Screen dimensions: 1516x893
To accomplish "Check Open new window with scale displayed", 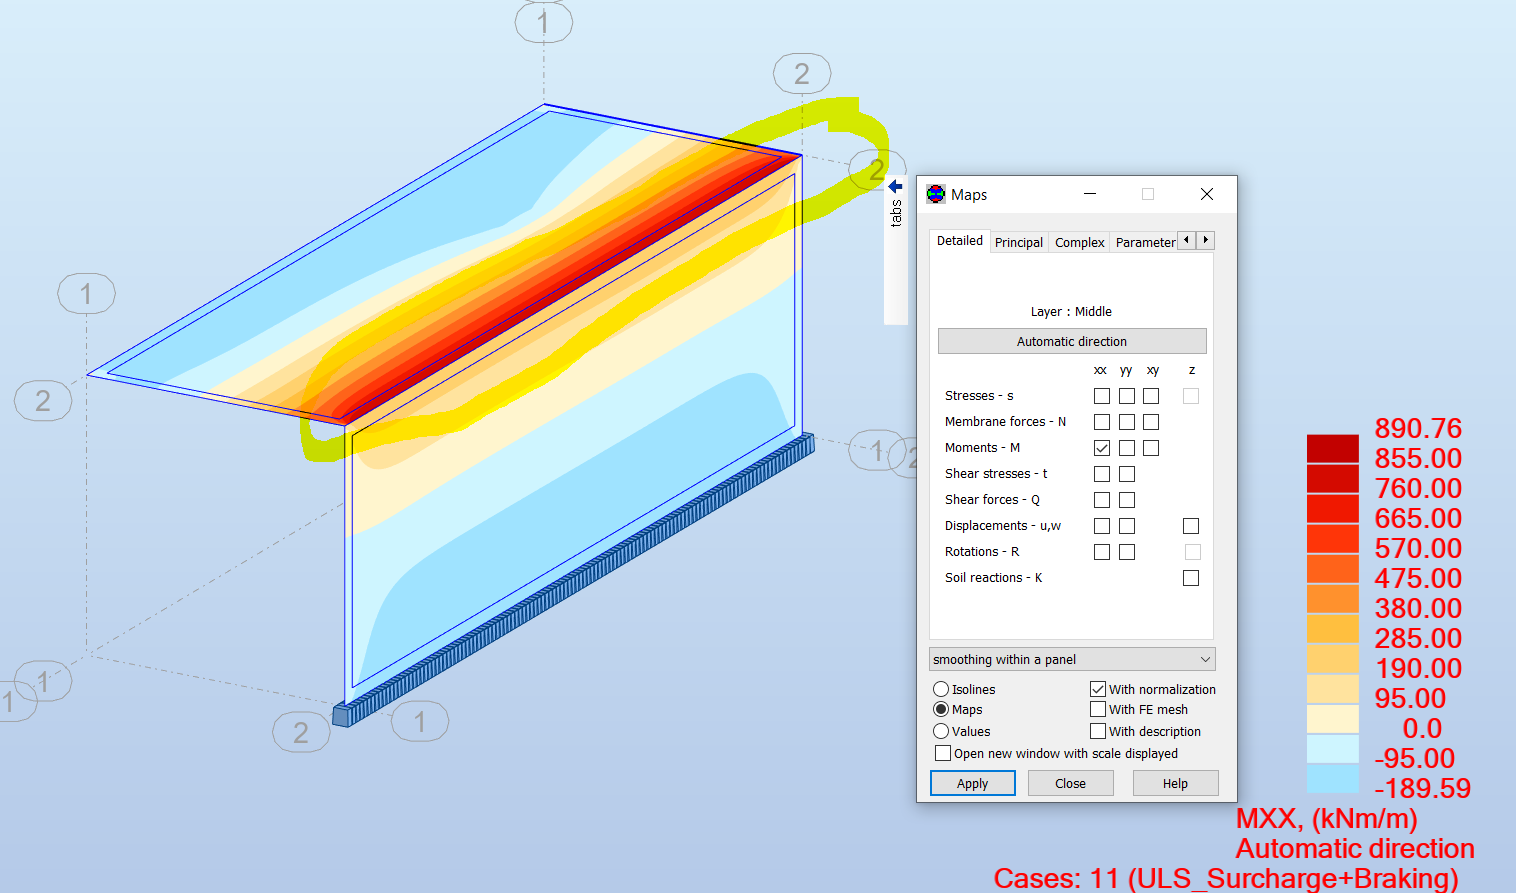I will [x=942, y=753].
